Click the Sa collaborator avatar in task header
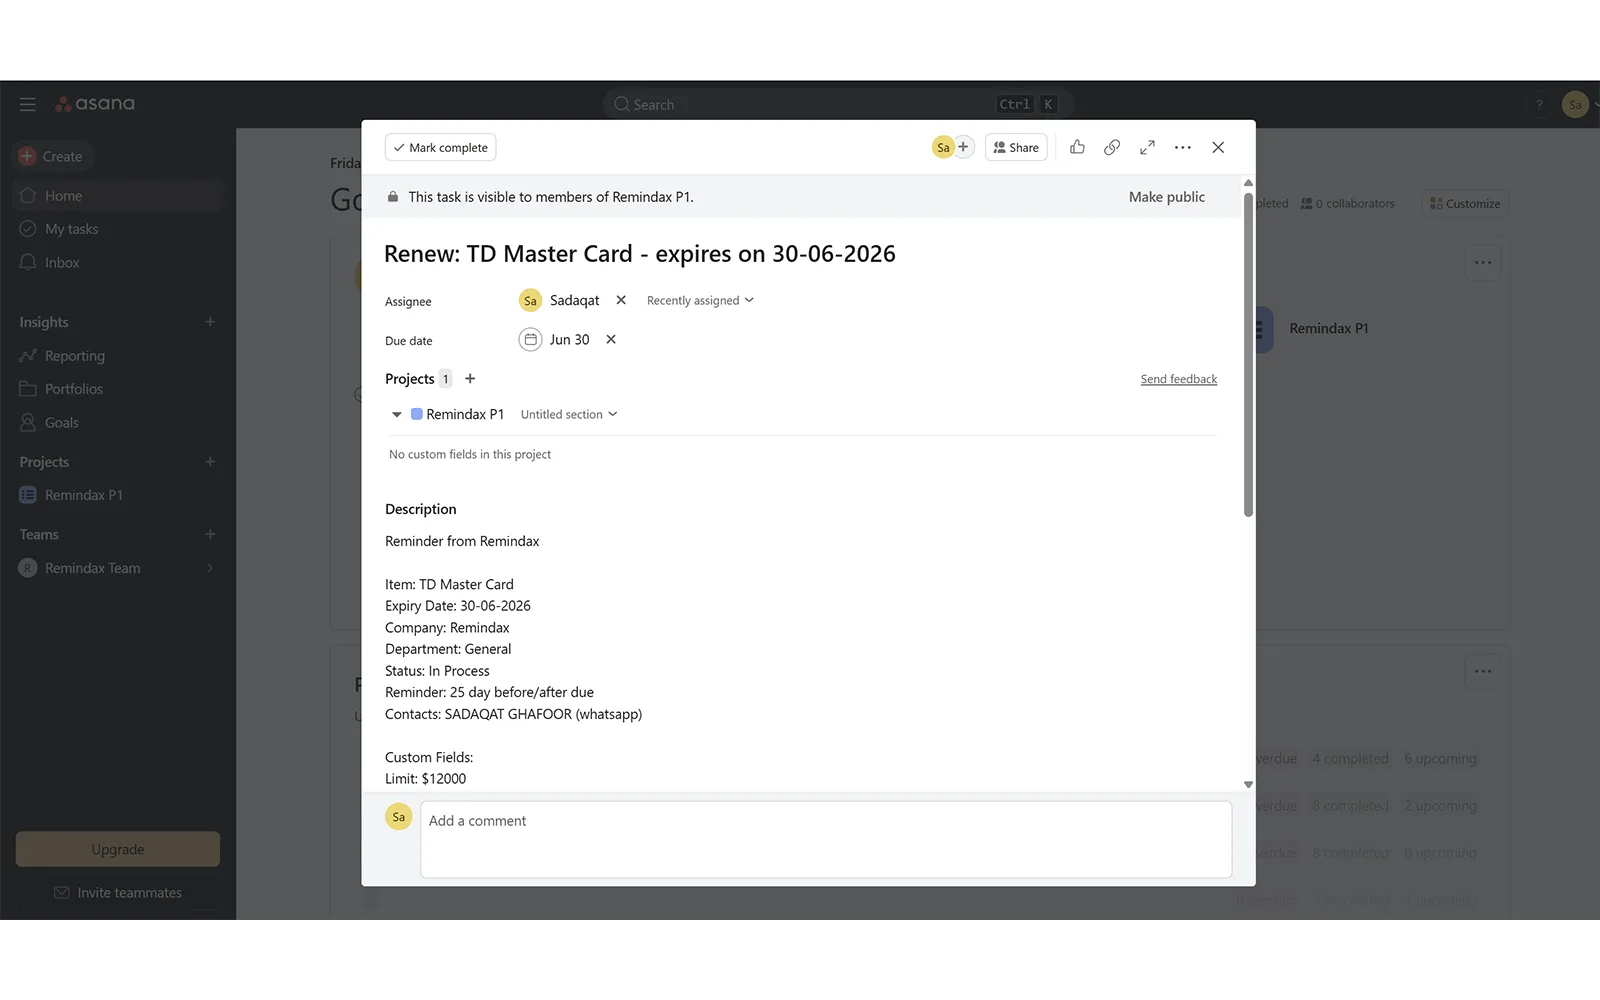 (942, 148)
